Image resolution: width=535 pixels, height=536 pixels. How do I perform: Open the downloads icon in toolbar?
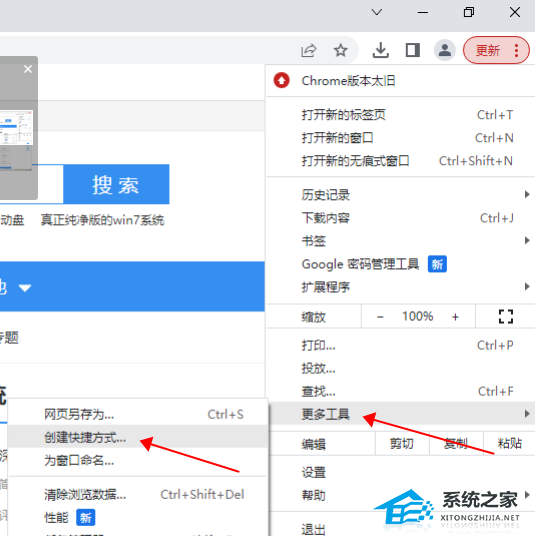tap(380, 50)
